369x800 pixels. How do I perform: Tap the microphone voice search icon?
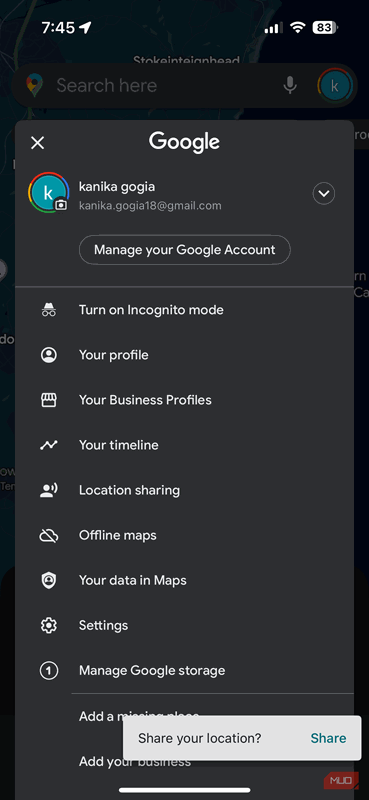(x=290, y=85)
